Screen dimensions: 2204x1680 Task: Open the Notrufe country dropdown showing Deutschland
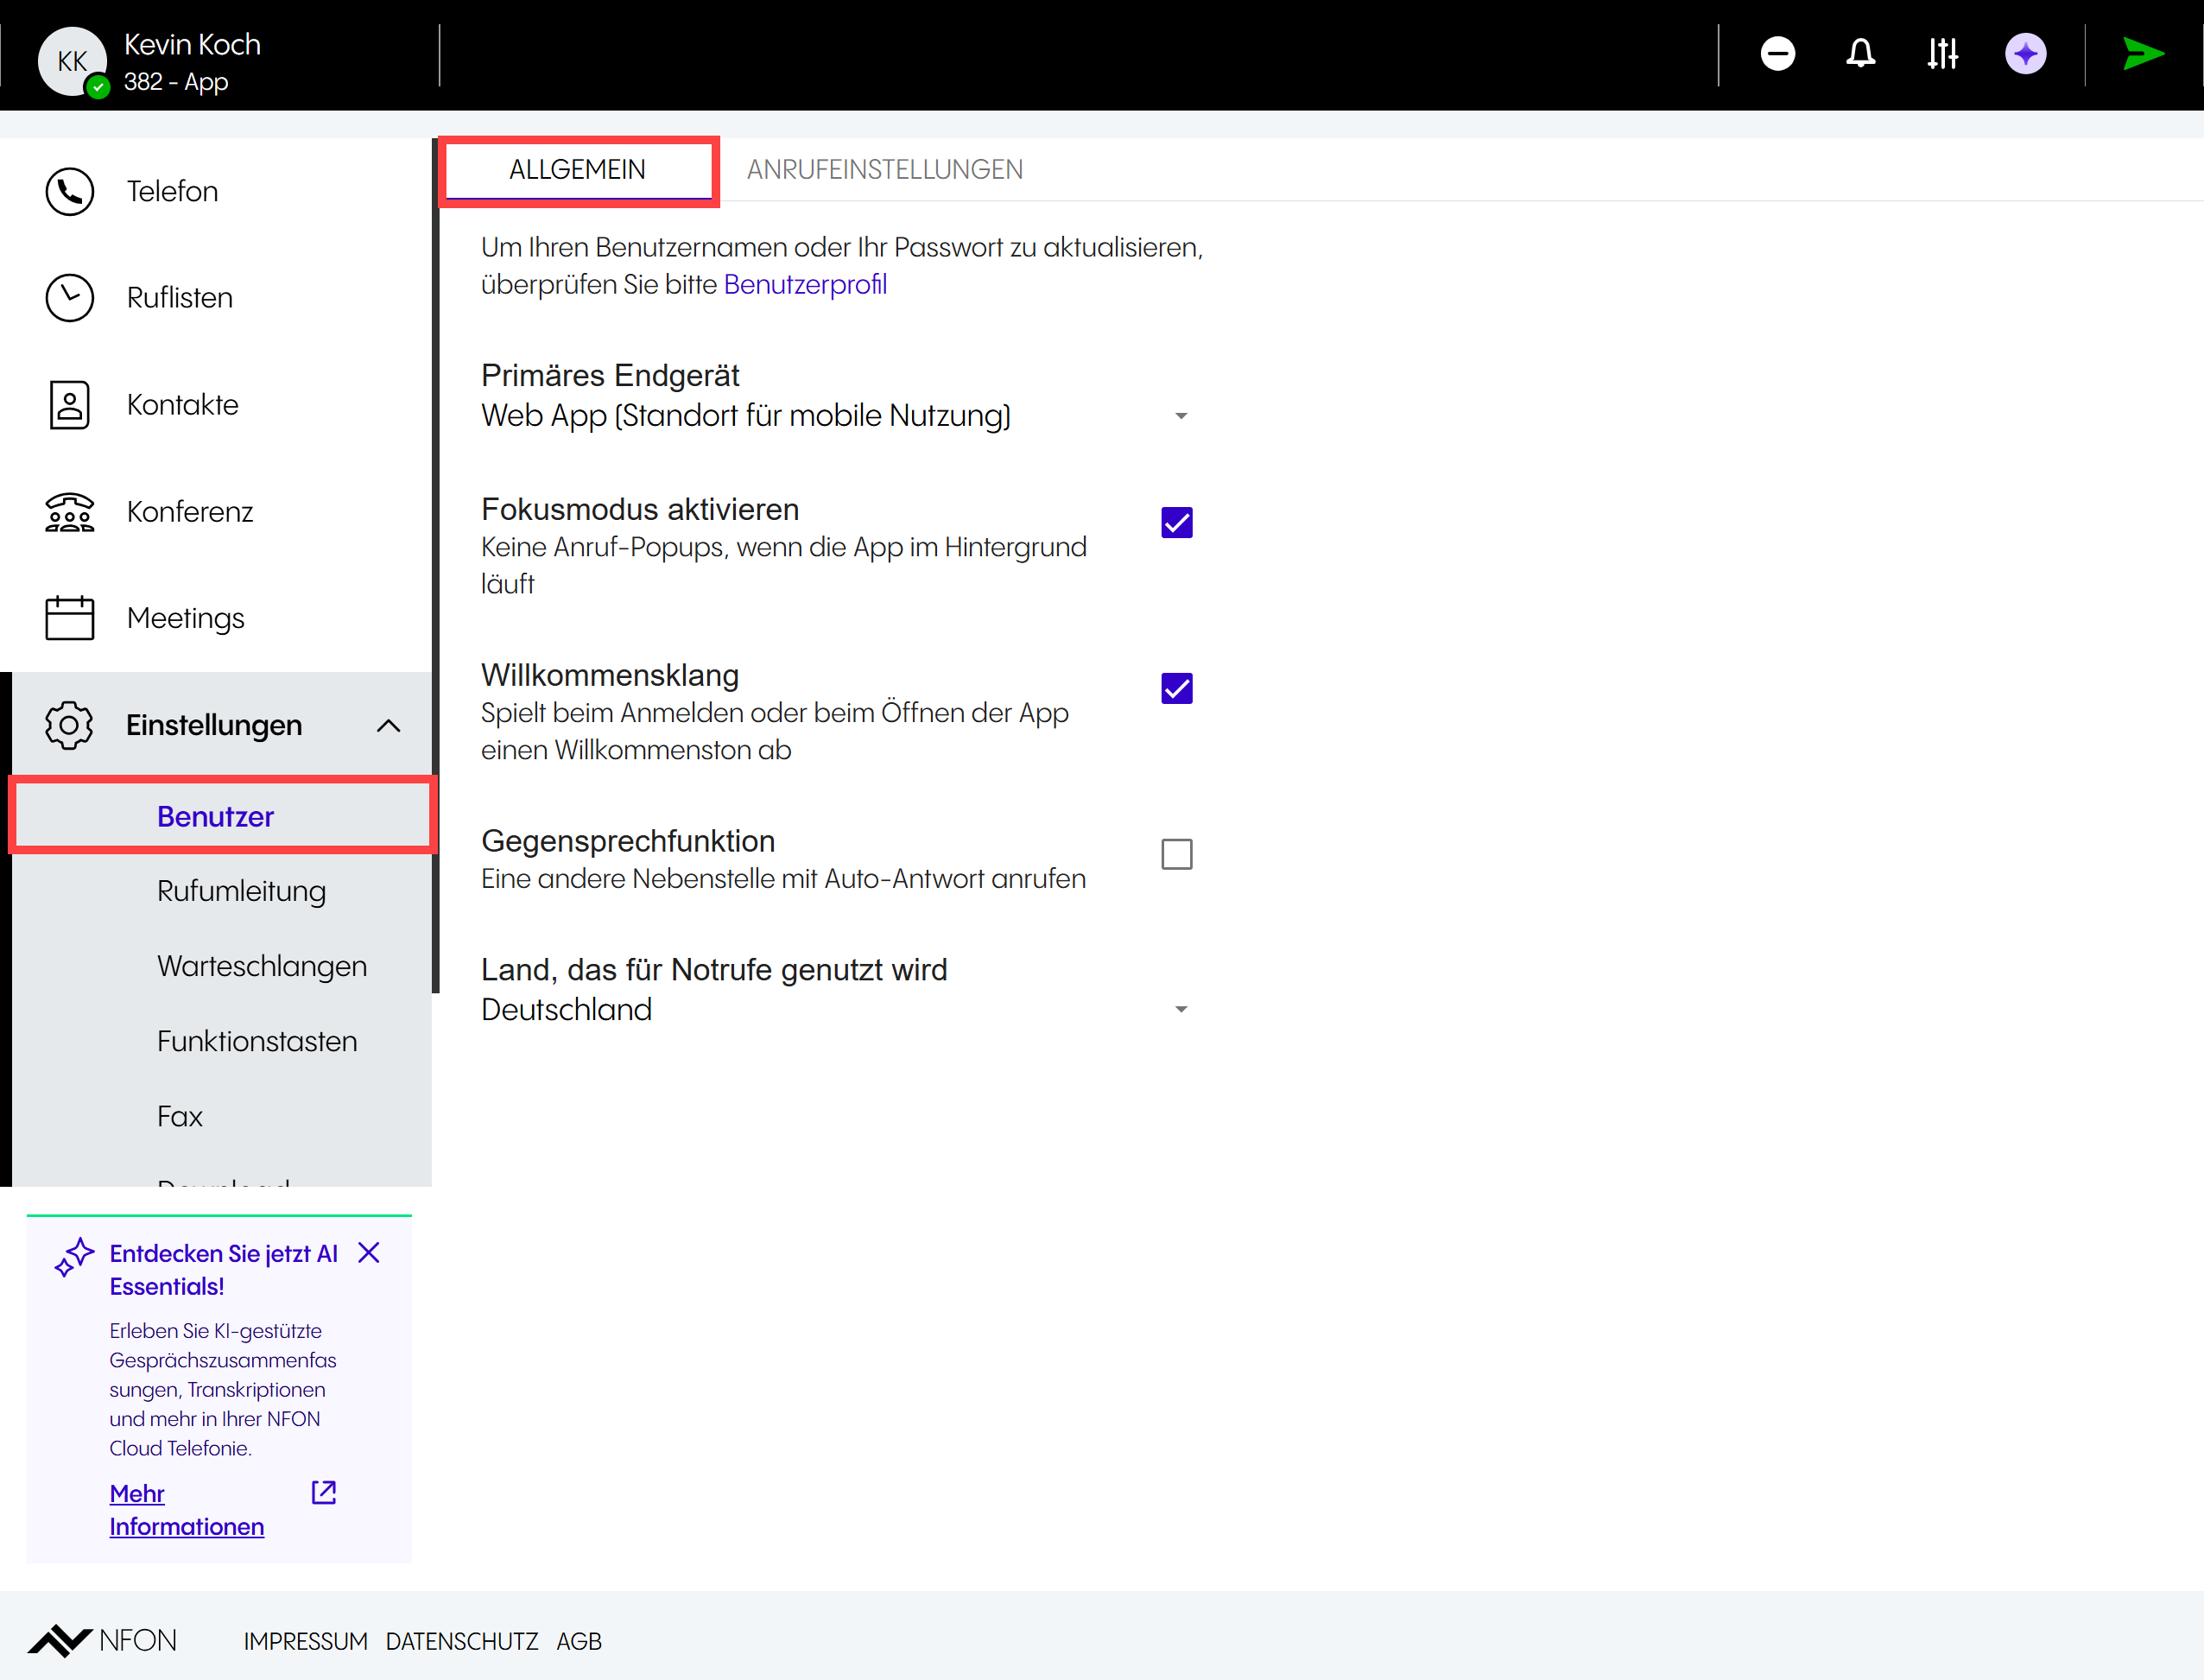click(x=1180, y=1009)
